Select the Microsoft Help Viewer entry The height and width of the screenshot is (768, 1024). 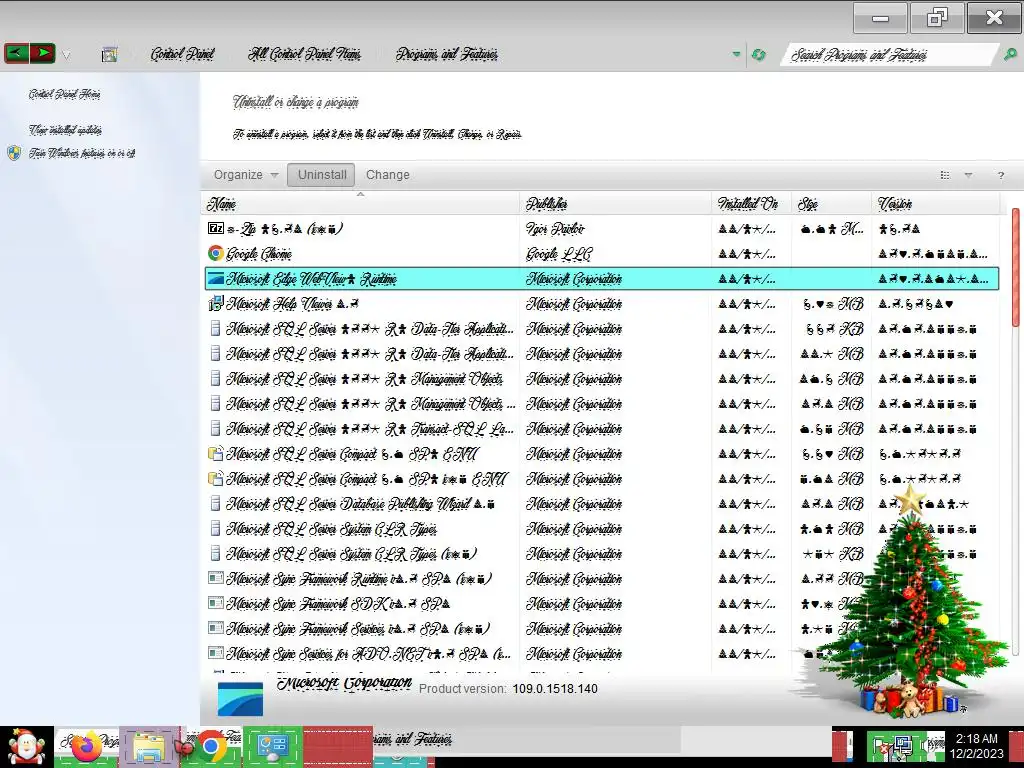pyautogui.click(x=292, y=304)
